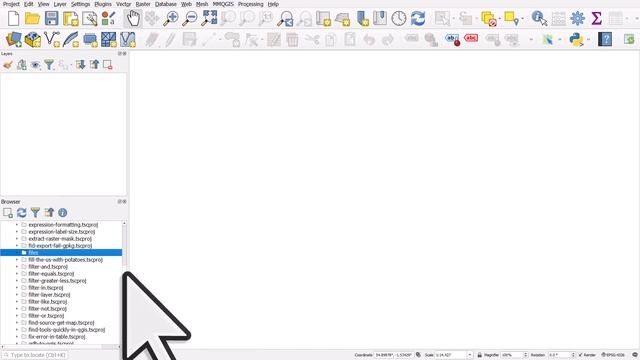Refresh the Browser panel

pos(22,213)
